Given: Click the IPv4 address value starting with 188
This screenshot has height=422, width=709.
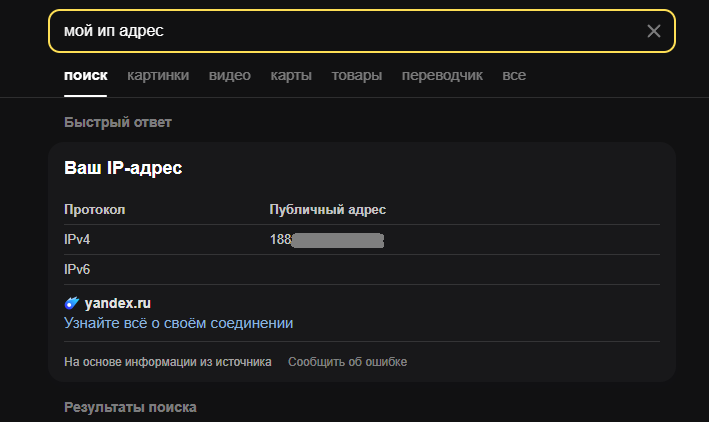Looking at the screenshot, I should pyautogui.click(x=326, y=240).
